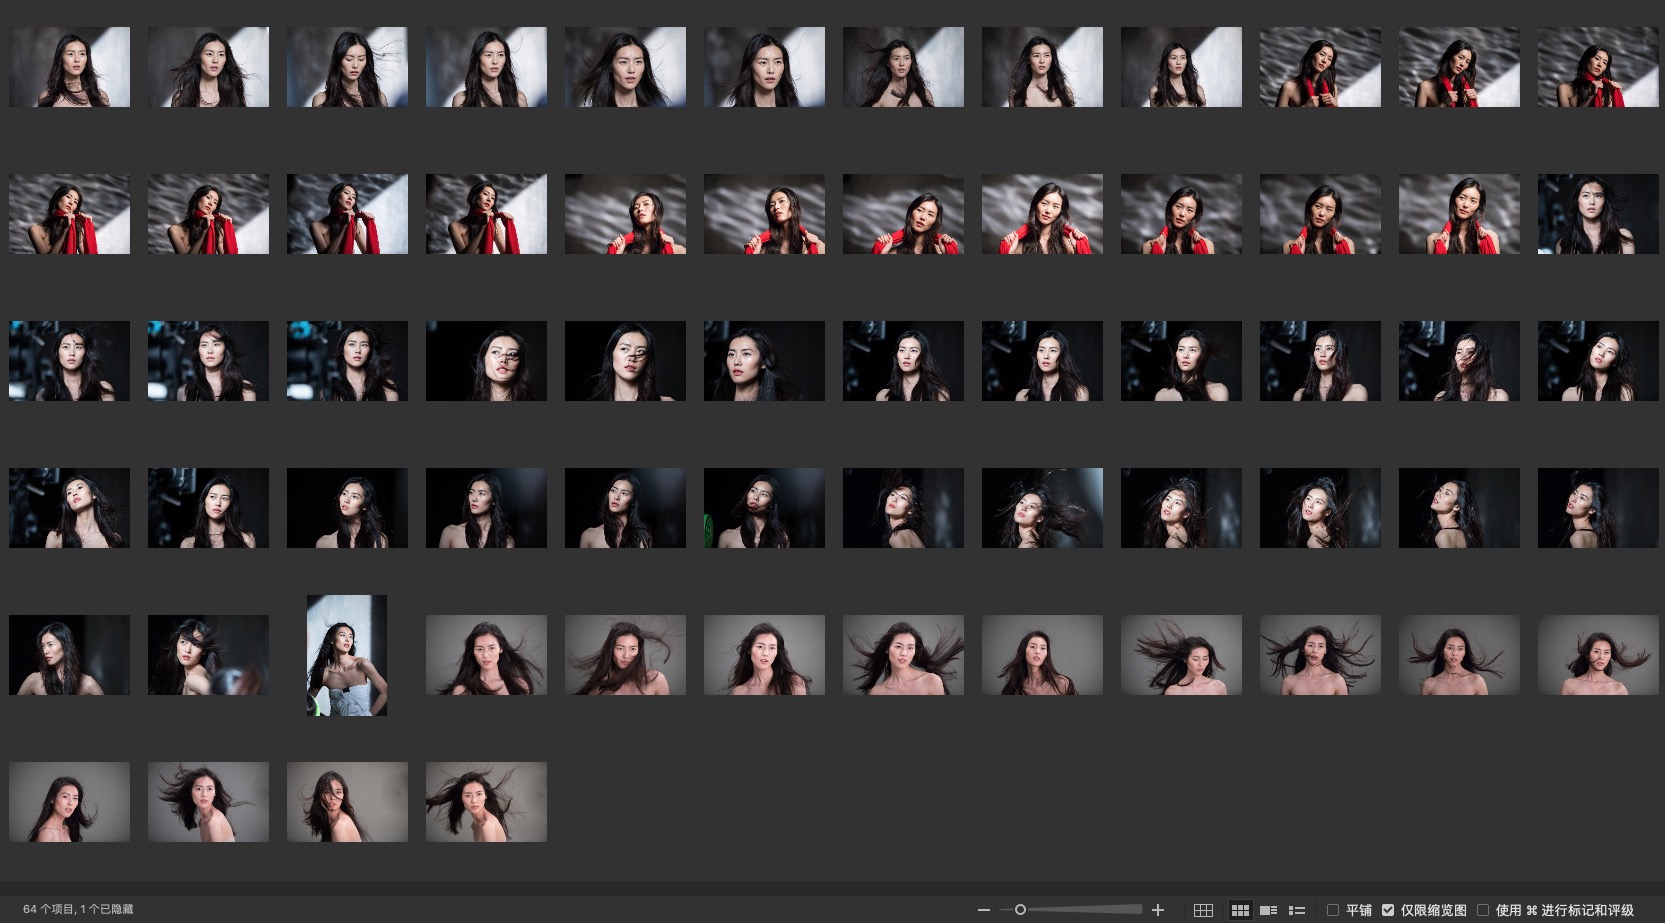The height and width of the screenshot is (923, 1665).
Task: Select the last thumbnail in the bottom row
Action: coord(486,802)
